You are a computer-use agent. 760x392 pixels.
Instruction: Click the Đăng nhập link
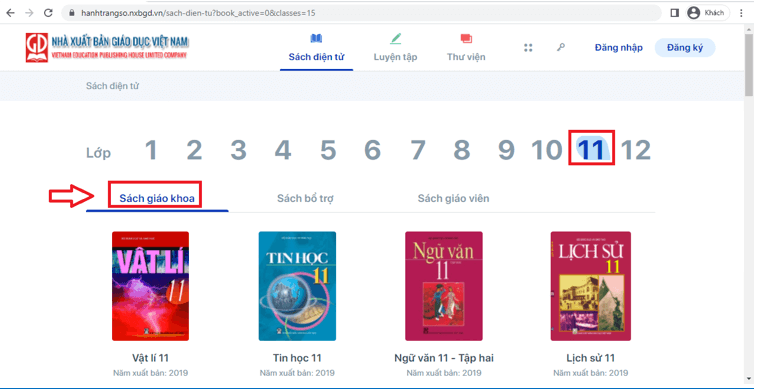[618, 47]
